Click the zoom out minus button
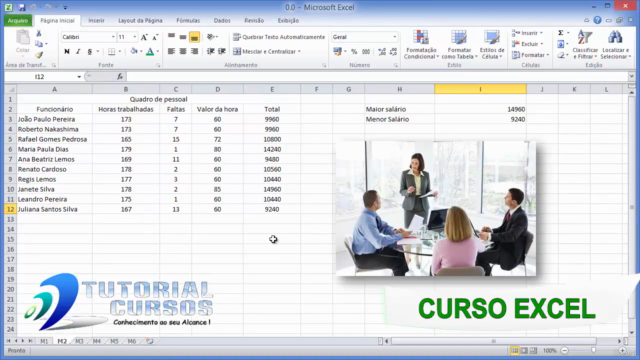The image size is (640, 360). 564,351
